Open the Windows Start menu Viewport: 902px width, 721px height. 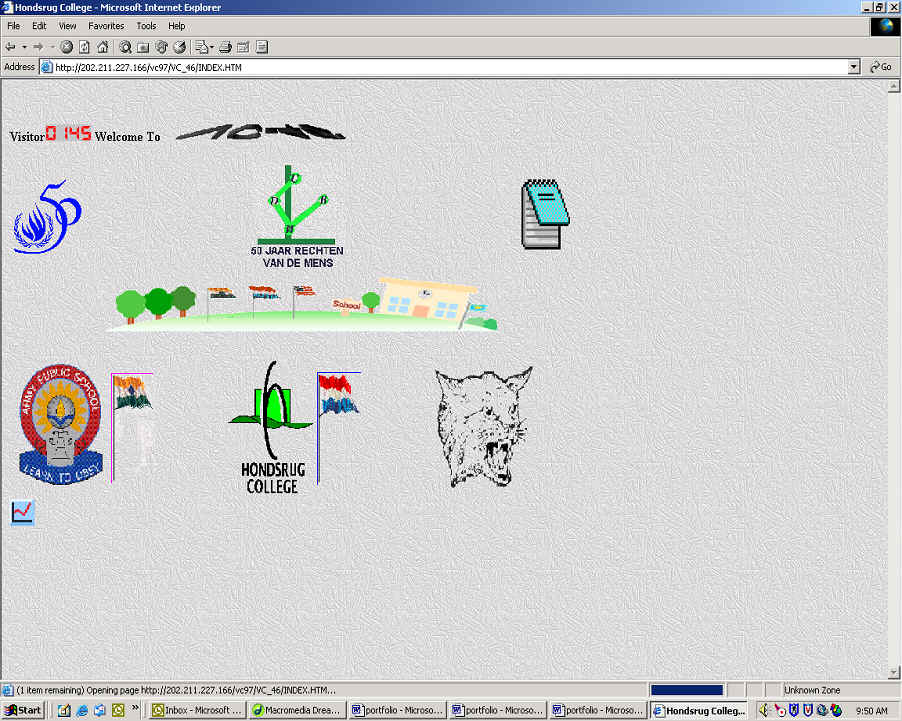(x=23, y=710)
